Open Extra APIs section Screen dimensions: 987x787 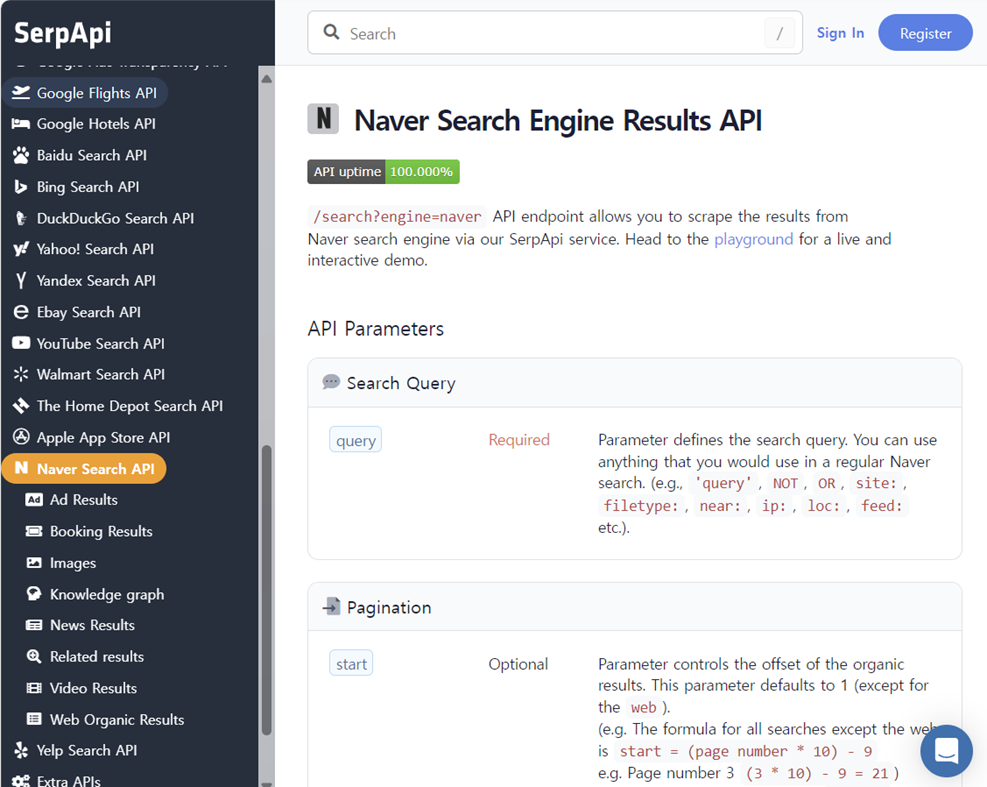coord(69,781)
